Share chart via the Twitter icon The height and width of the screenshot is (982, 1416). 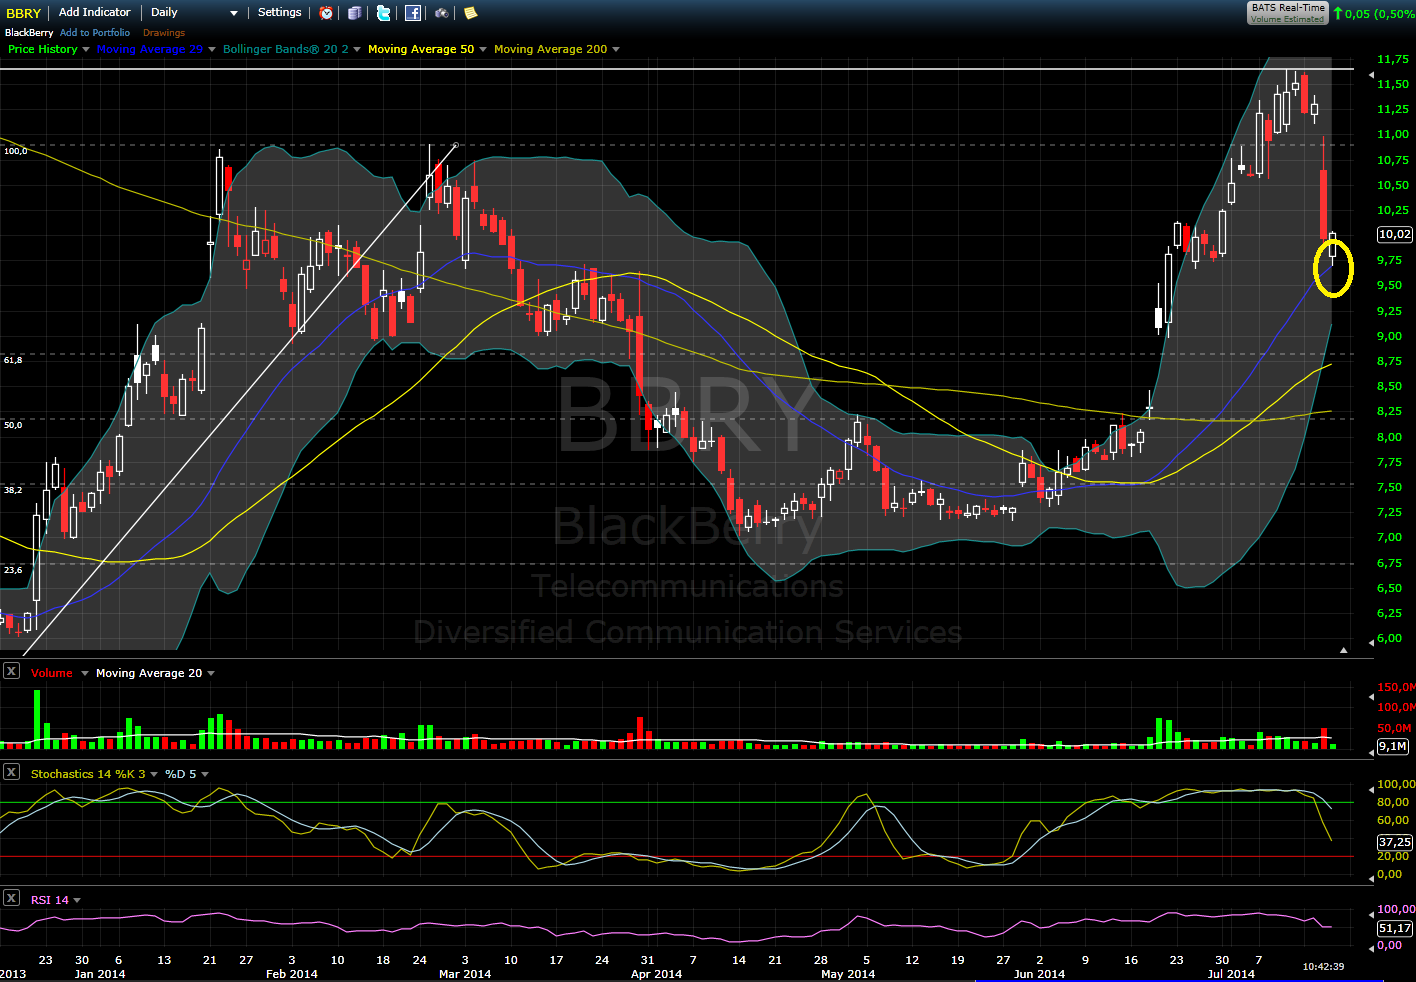point(384,13)
